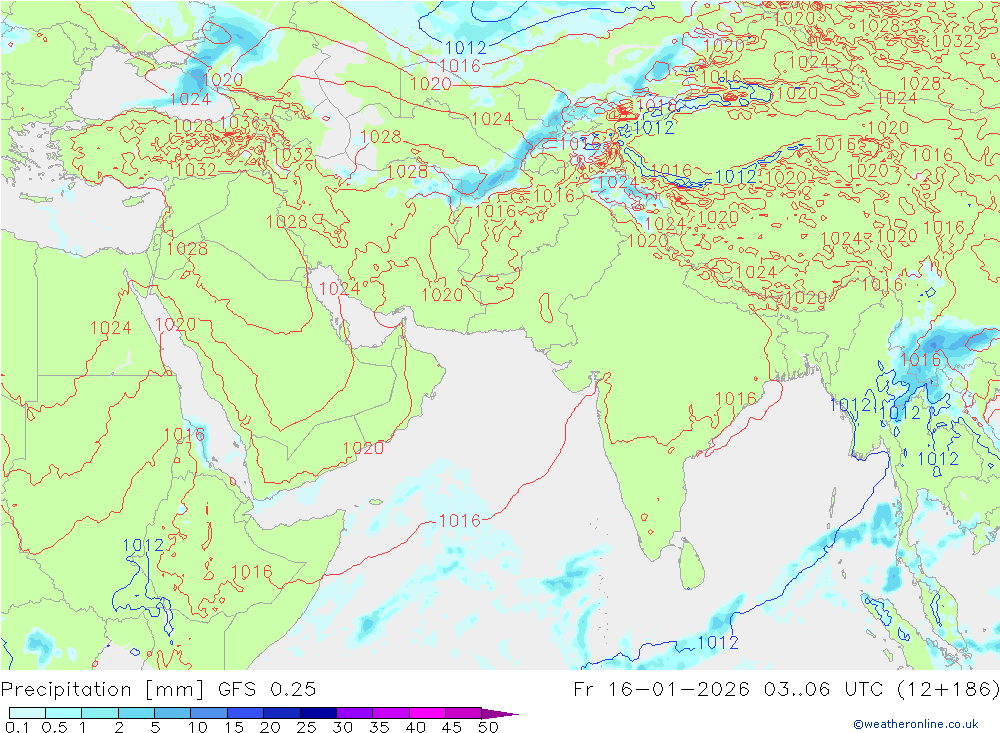This screenshot has width=1000, height=733.
Task: Pick the 20–25 mm legend swatch
Action: pyautogui.click(x=281, y=713)
